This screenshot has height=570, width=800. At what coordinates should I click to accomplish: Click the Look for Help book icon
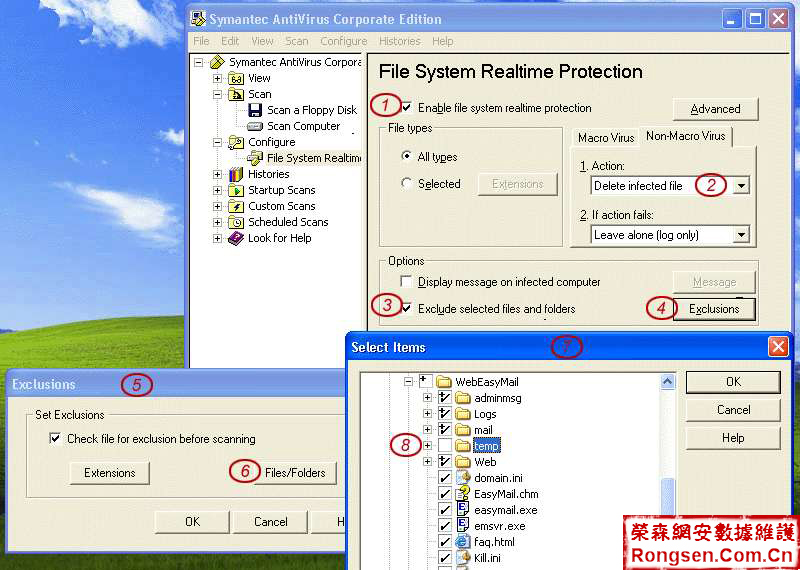236,238
